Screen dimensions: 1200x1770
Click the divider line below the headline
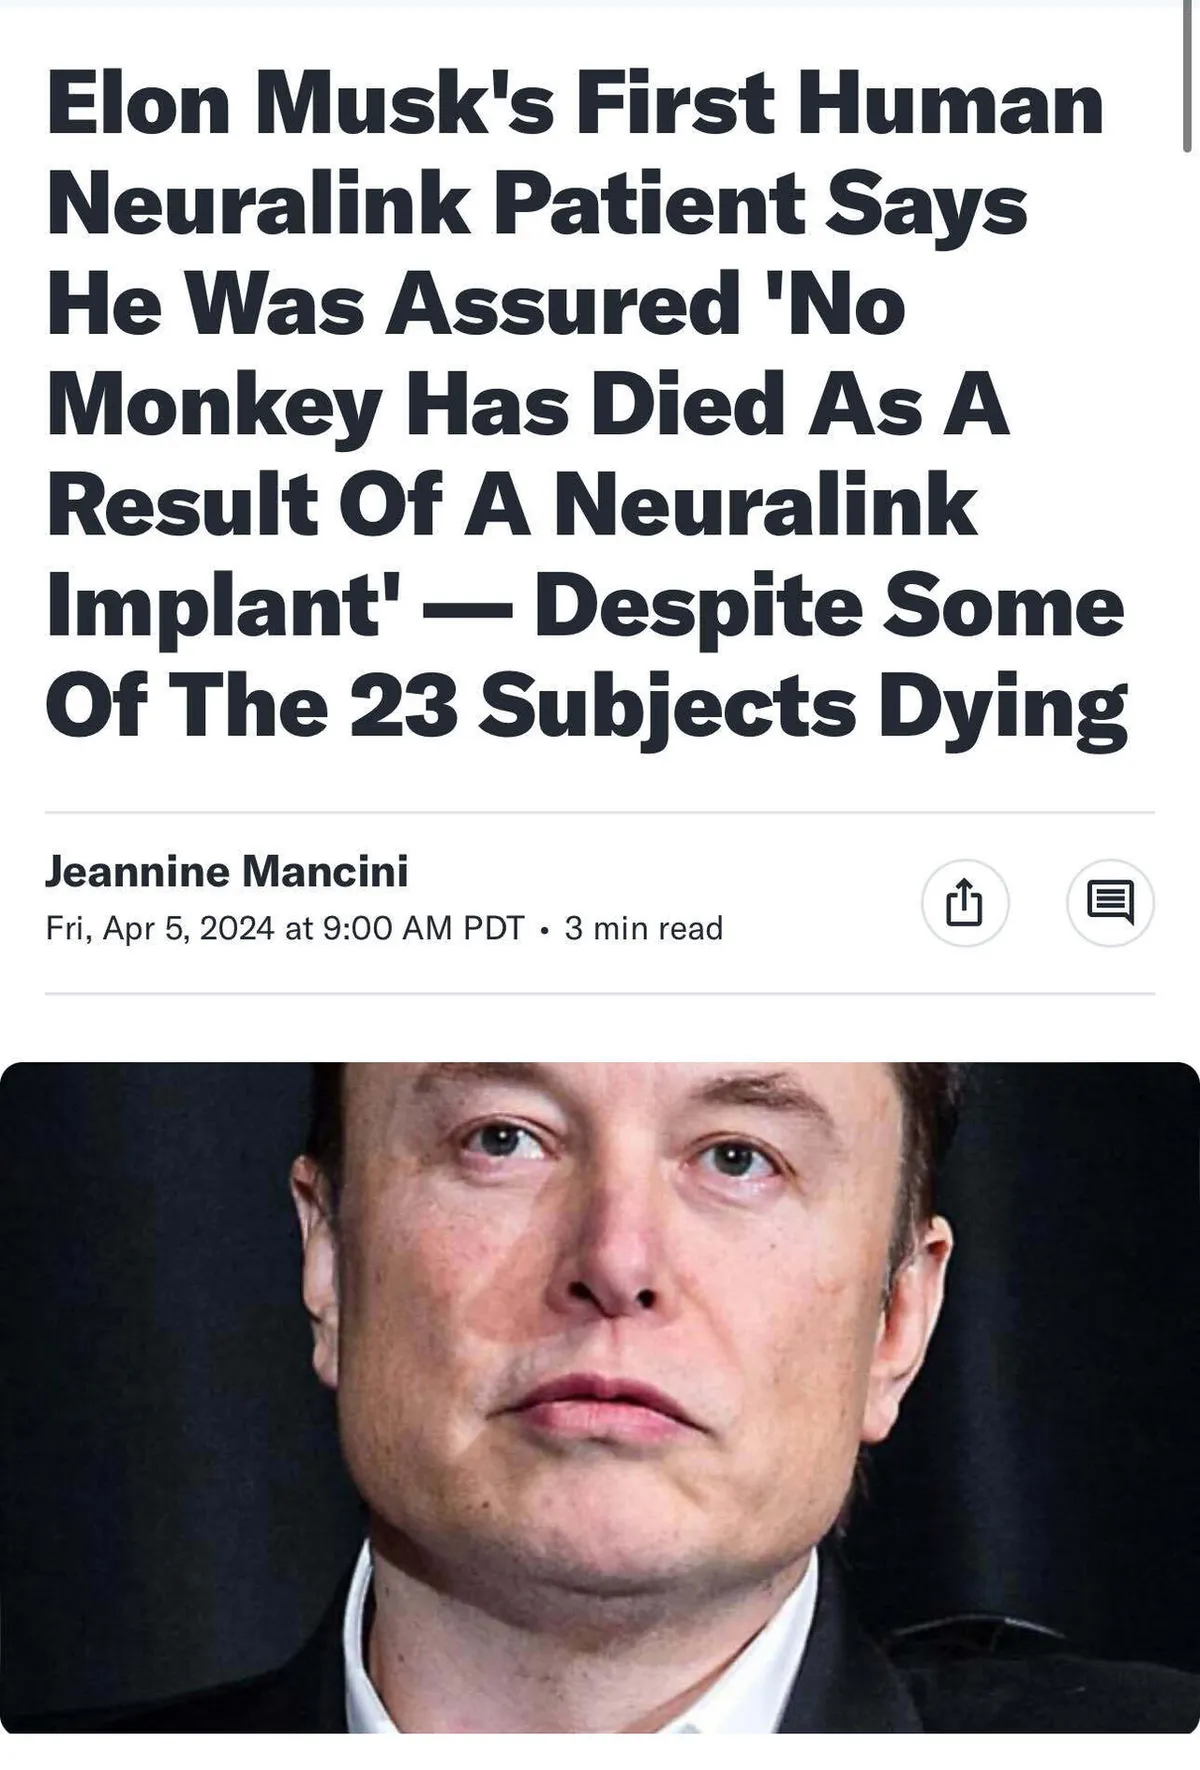(x=600, y=812)
